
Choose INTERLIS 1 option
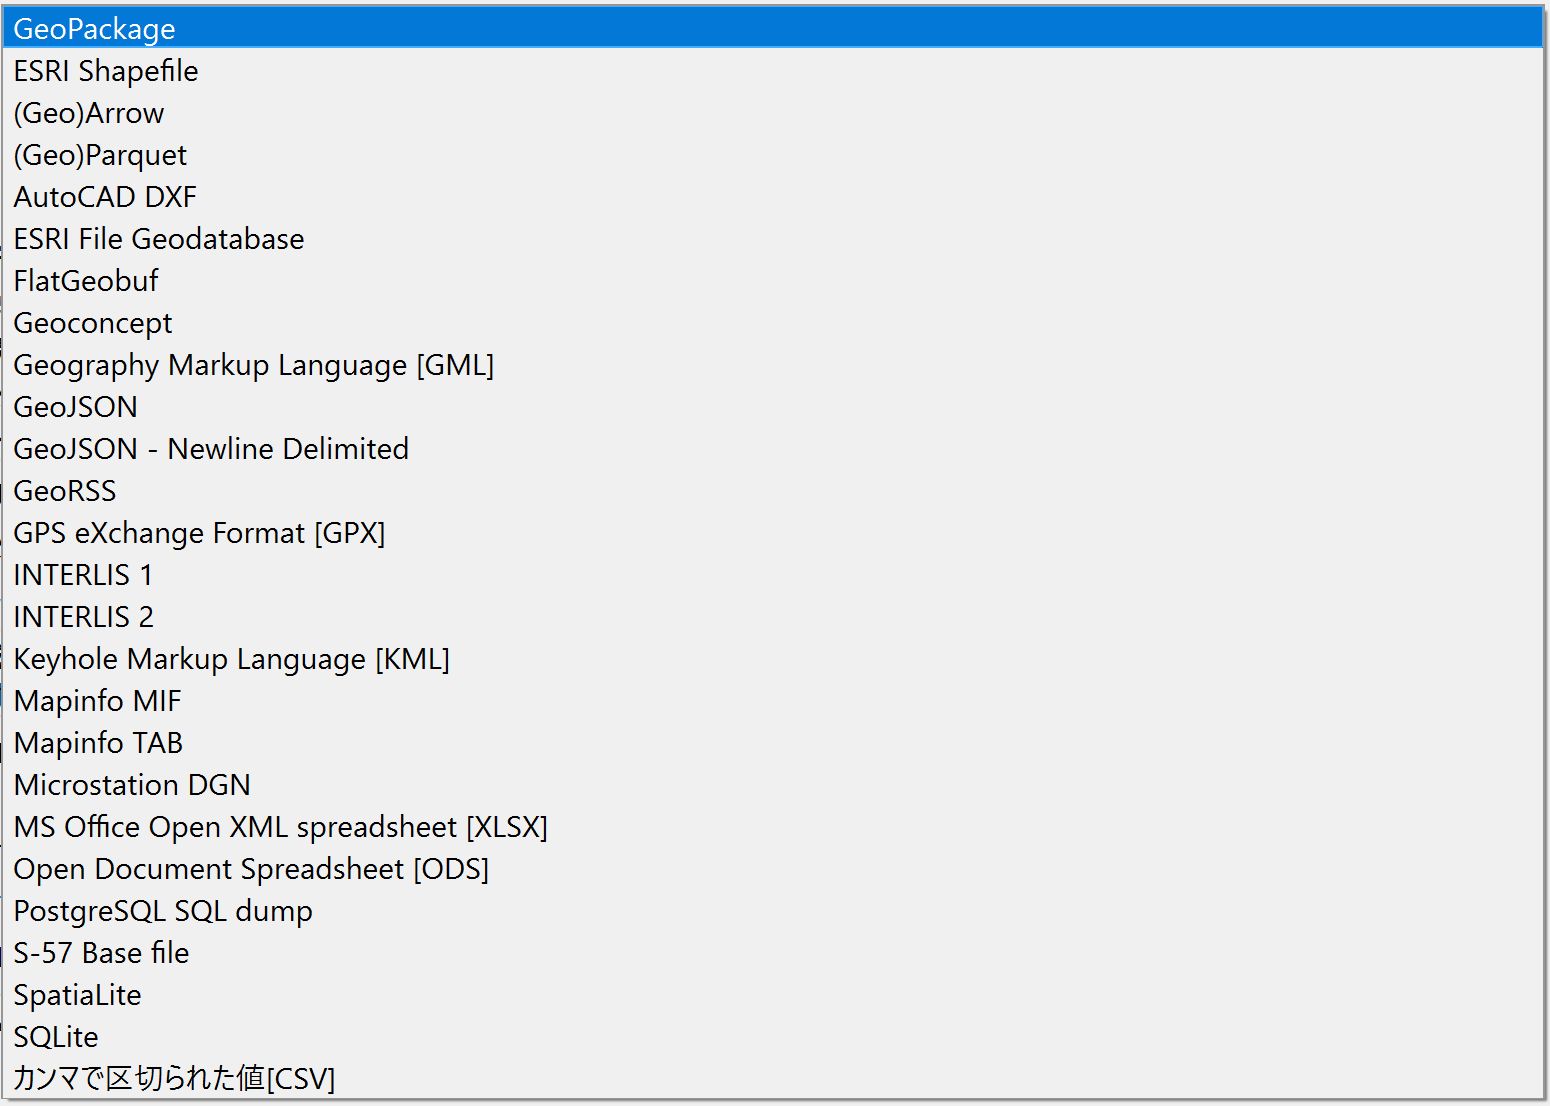click(773, 574)
